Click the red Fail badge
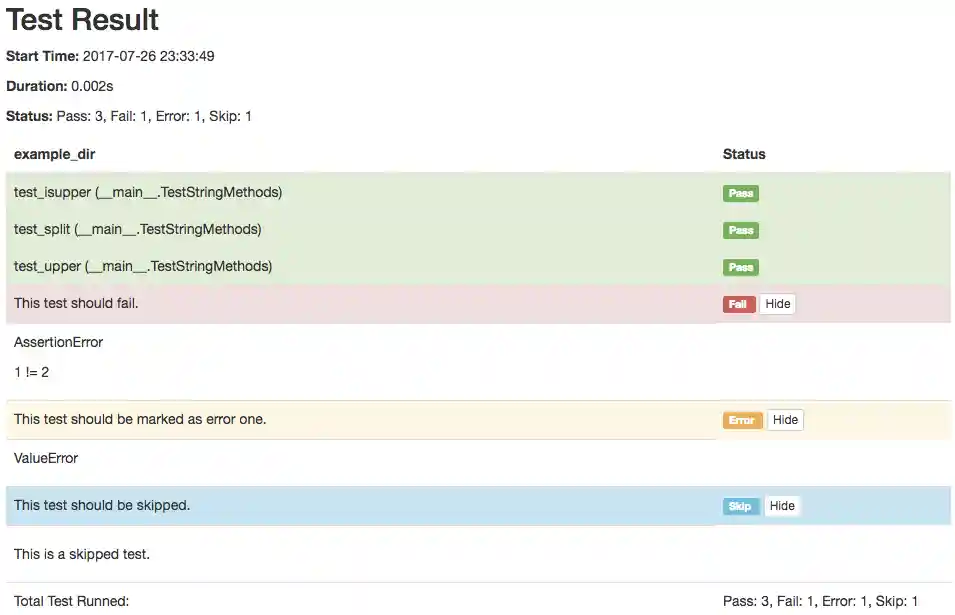The height and width of the screenshot is (615, 955). point(739,304)
